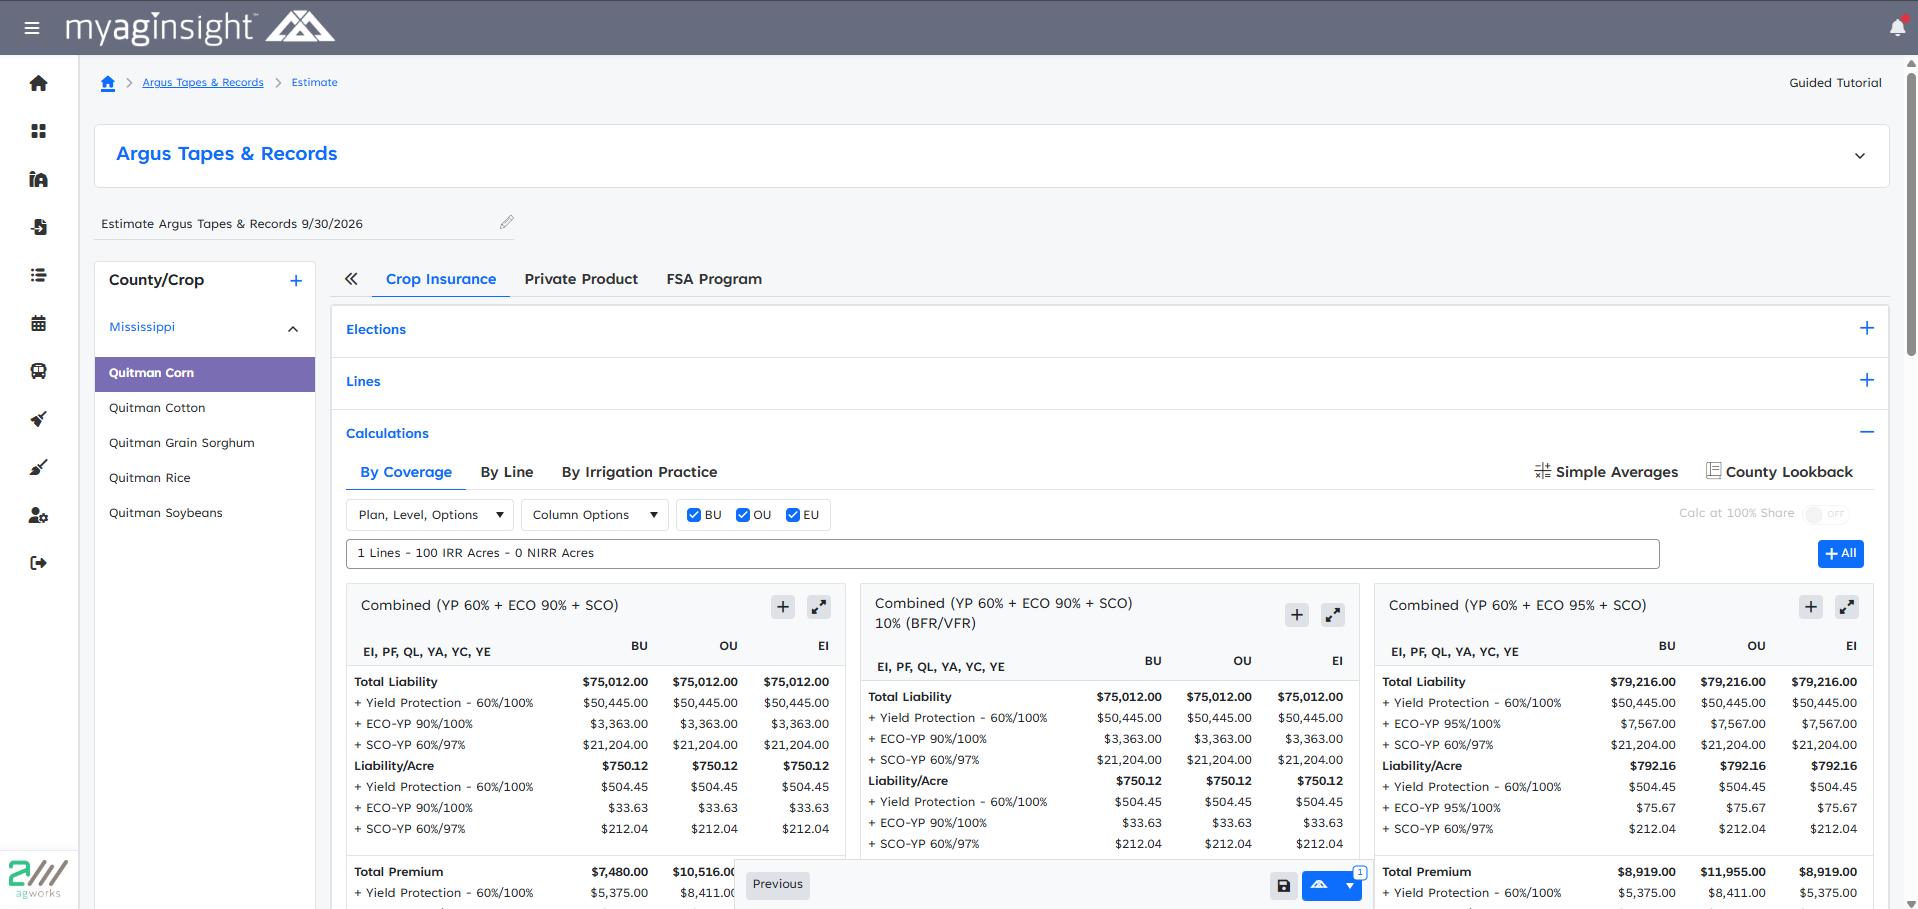Uncheck the BU checkbox
Image resolution: width=1918 pixels, height=909 pixels.
coord(694,515)
